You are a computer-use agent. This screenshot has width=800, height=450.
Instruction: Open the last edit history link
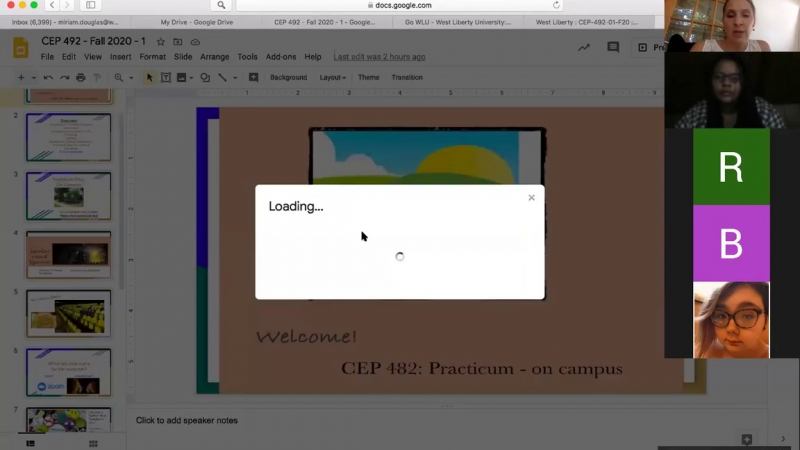(x=379, y=57)
